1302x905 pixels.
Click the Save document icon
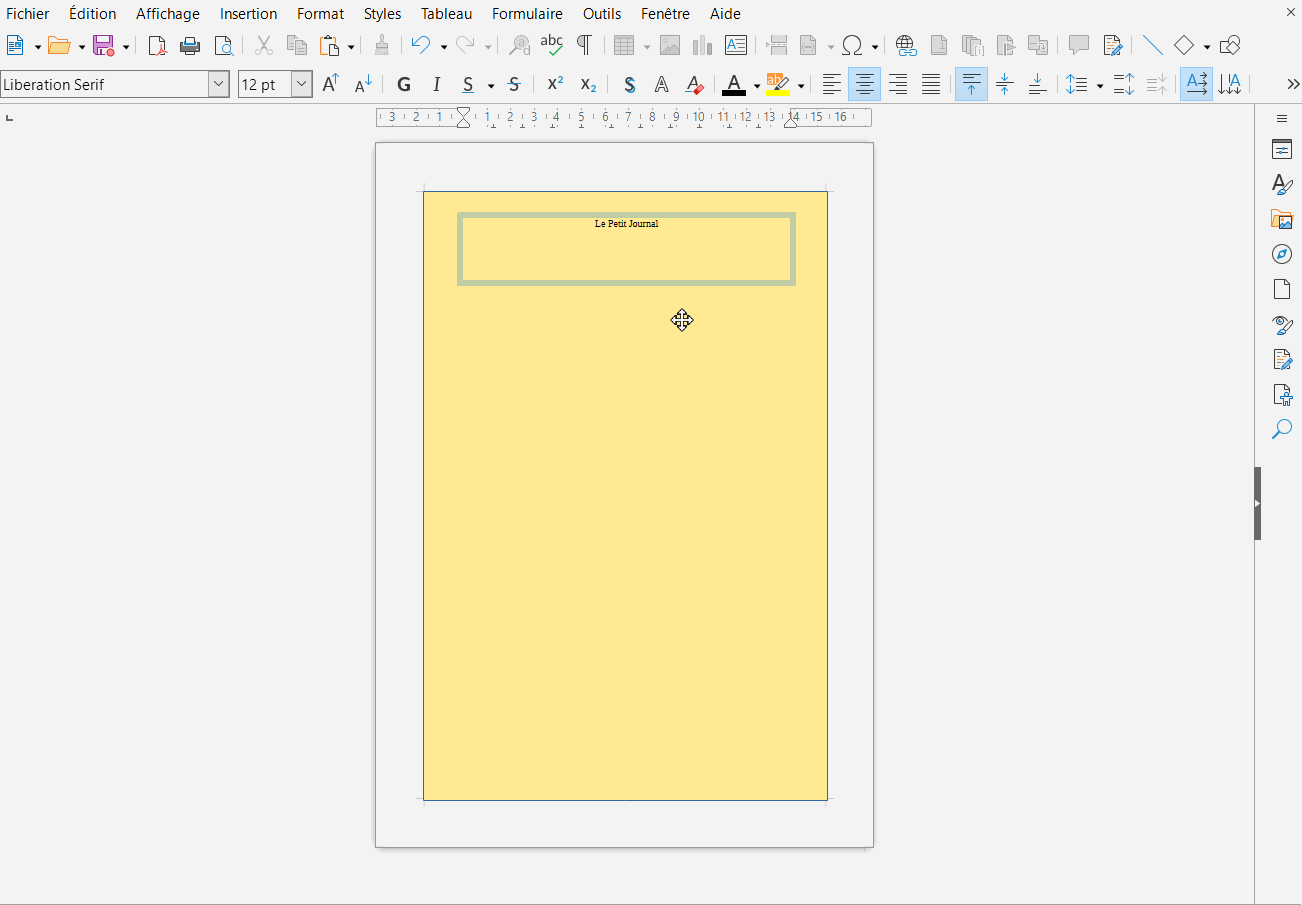point(103,45)
